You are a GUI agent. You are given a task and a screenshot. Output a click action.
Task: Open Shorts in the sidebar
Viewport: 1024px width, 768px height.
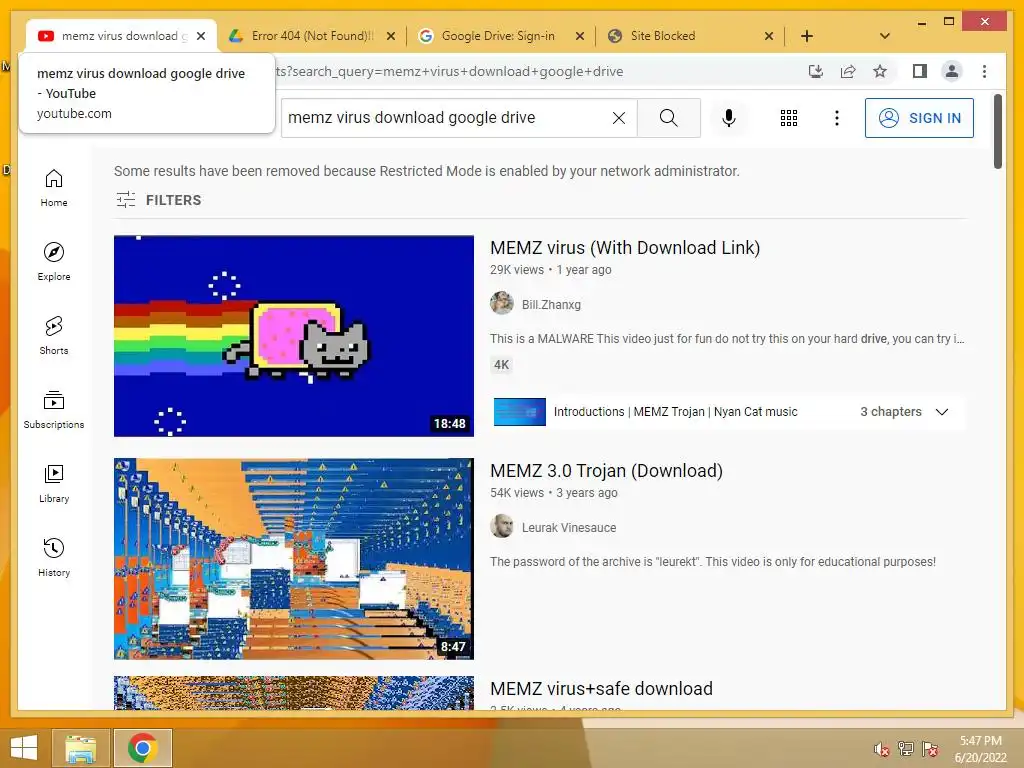54,336
